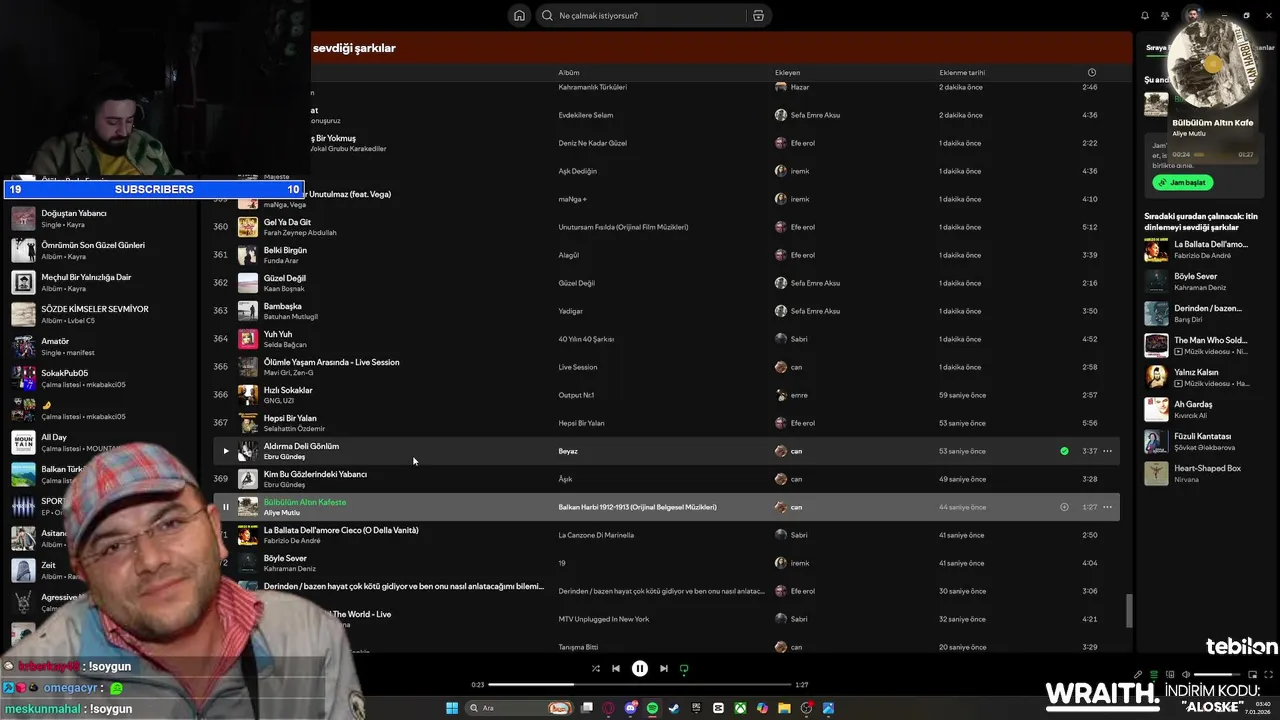Toggle the repeat button
The image size is (1280, 720).
[x=684, y=668]
